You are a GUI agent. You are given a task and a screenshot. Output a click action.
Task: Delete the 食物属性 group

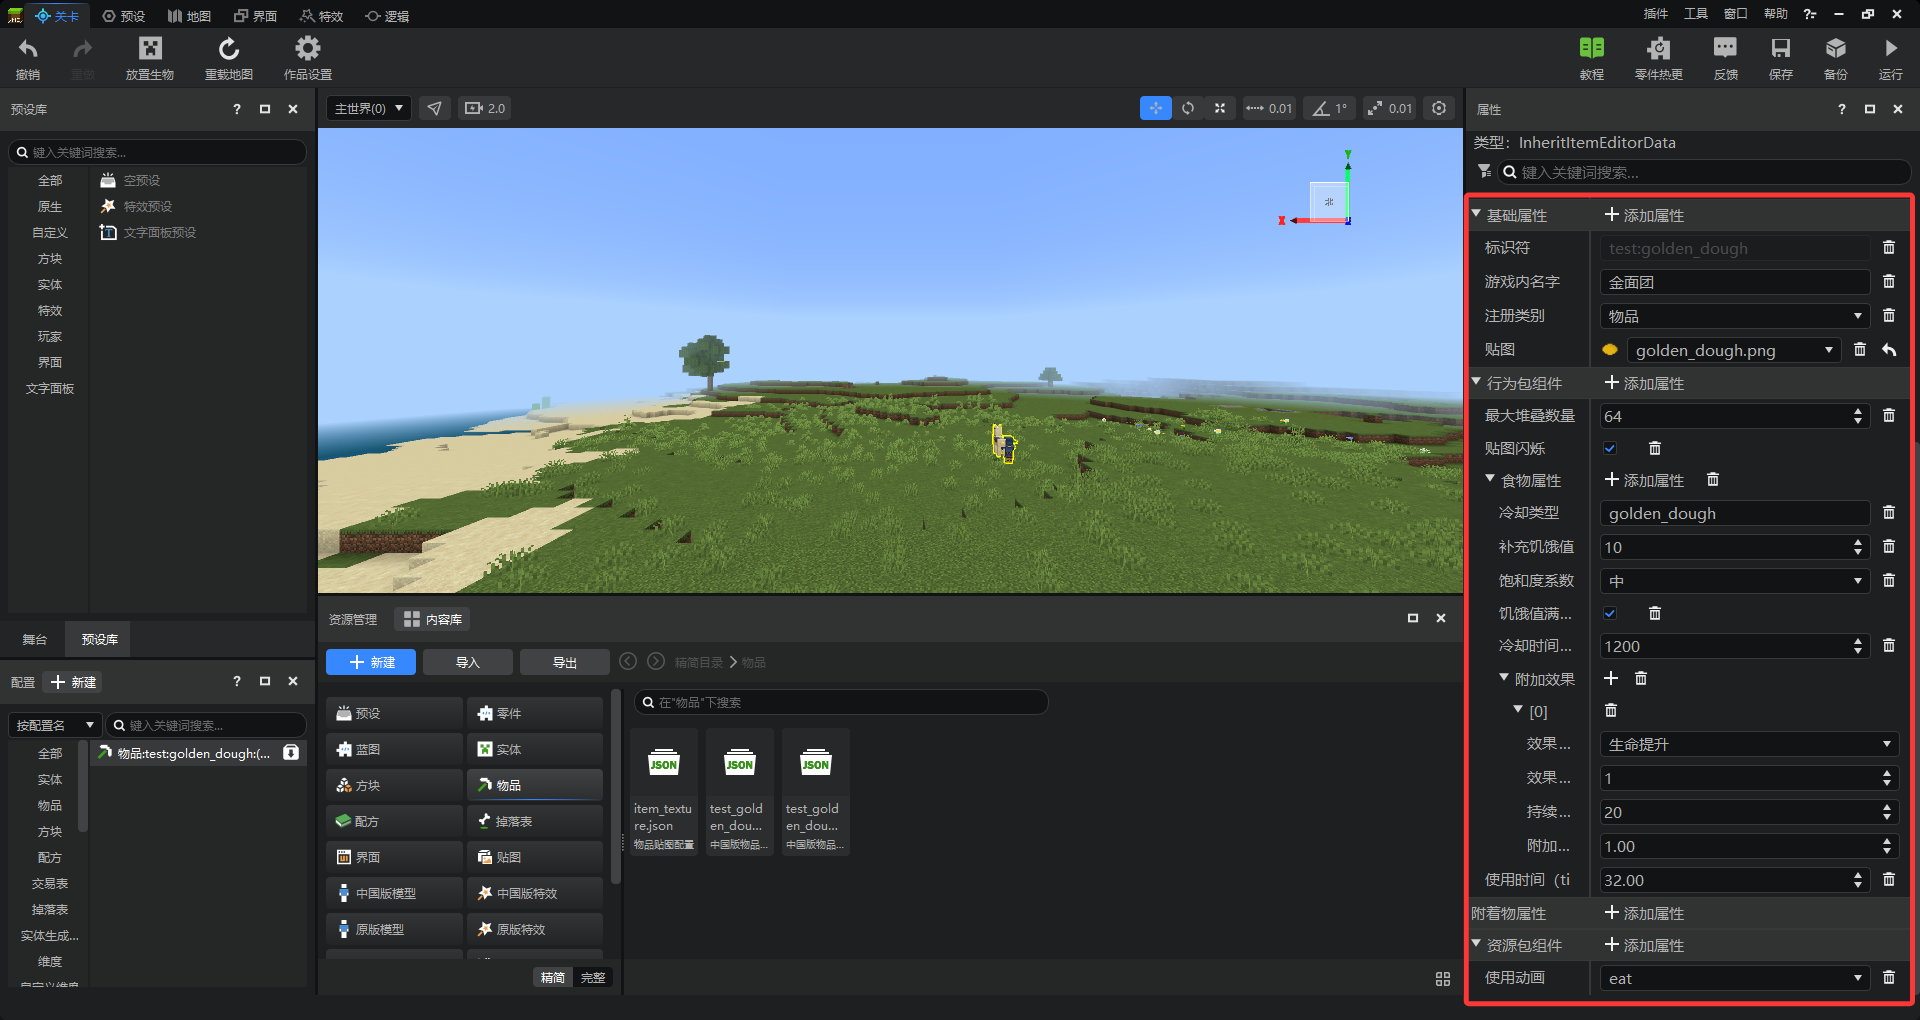1713,480
